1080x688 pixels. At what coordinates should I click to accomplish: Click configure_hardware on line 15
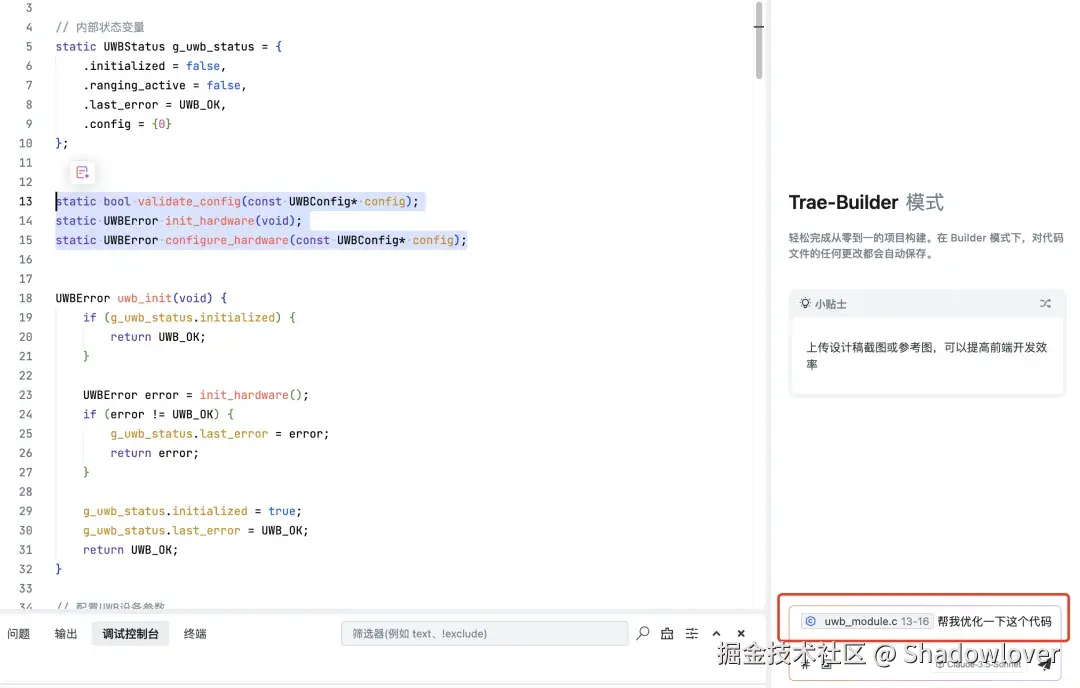[x=227, y=240]
